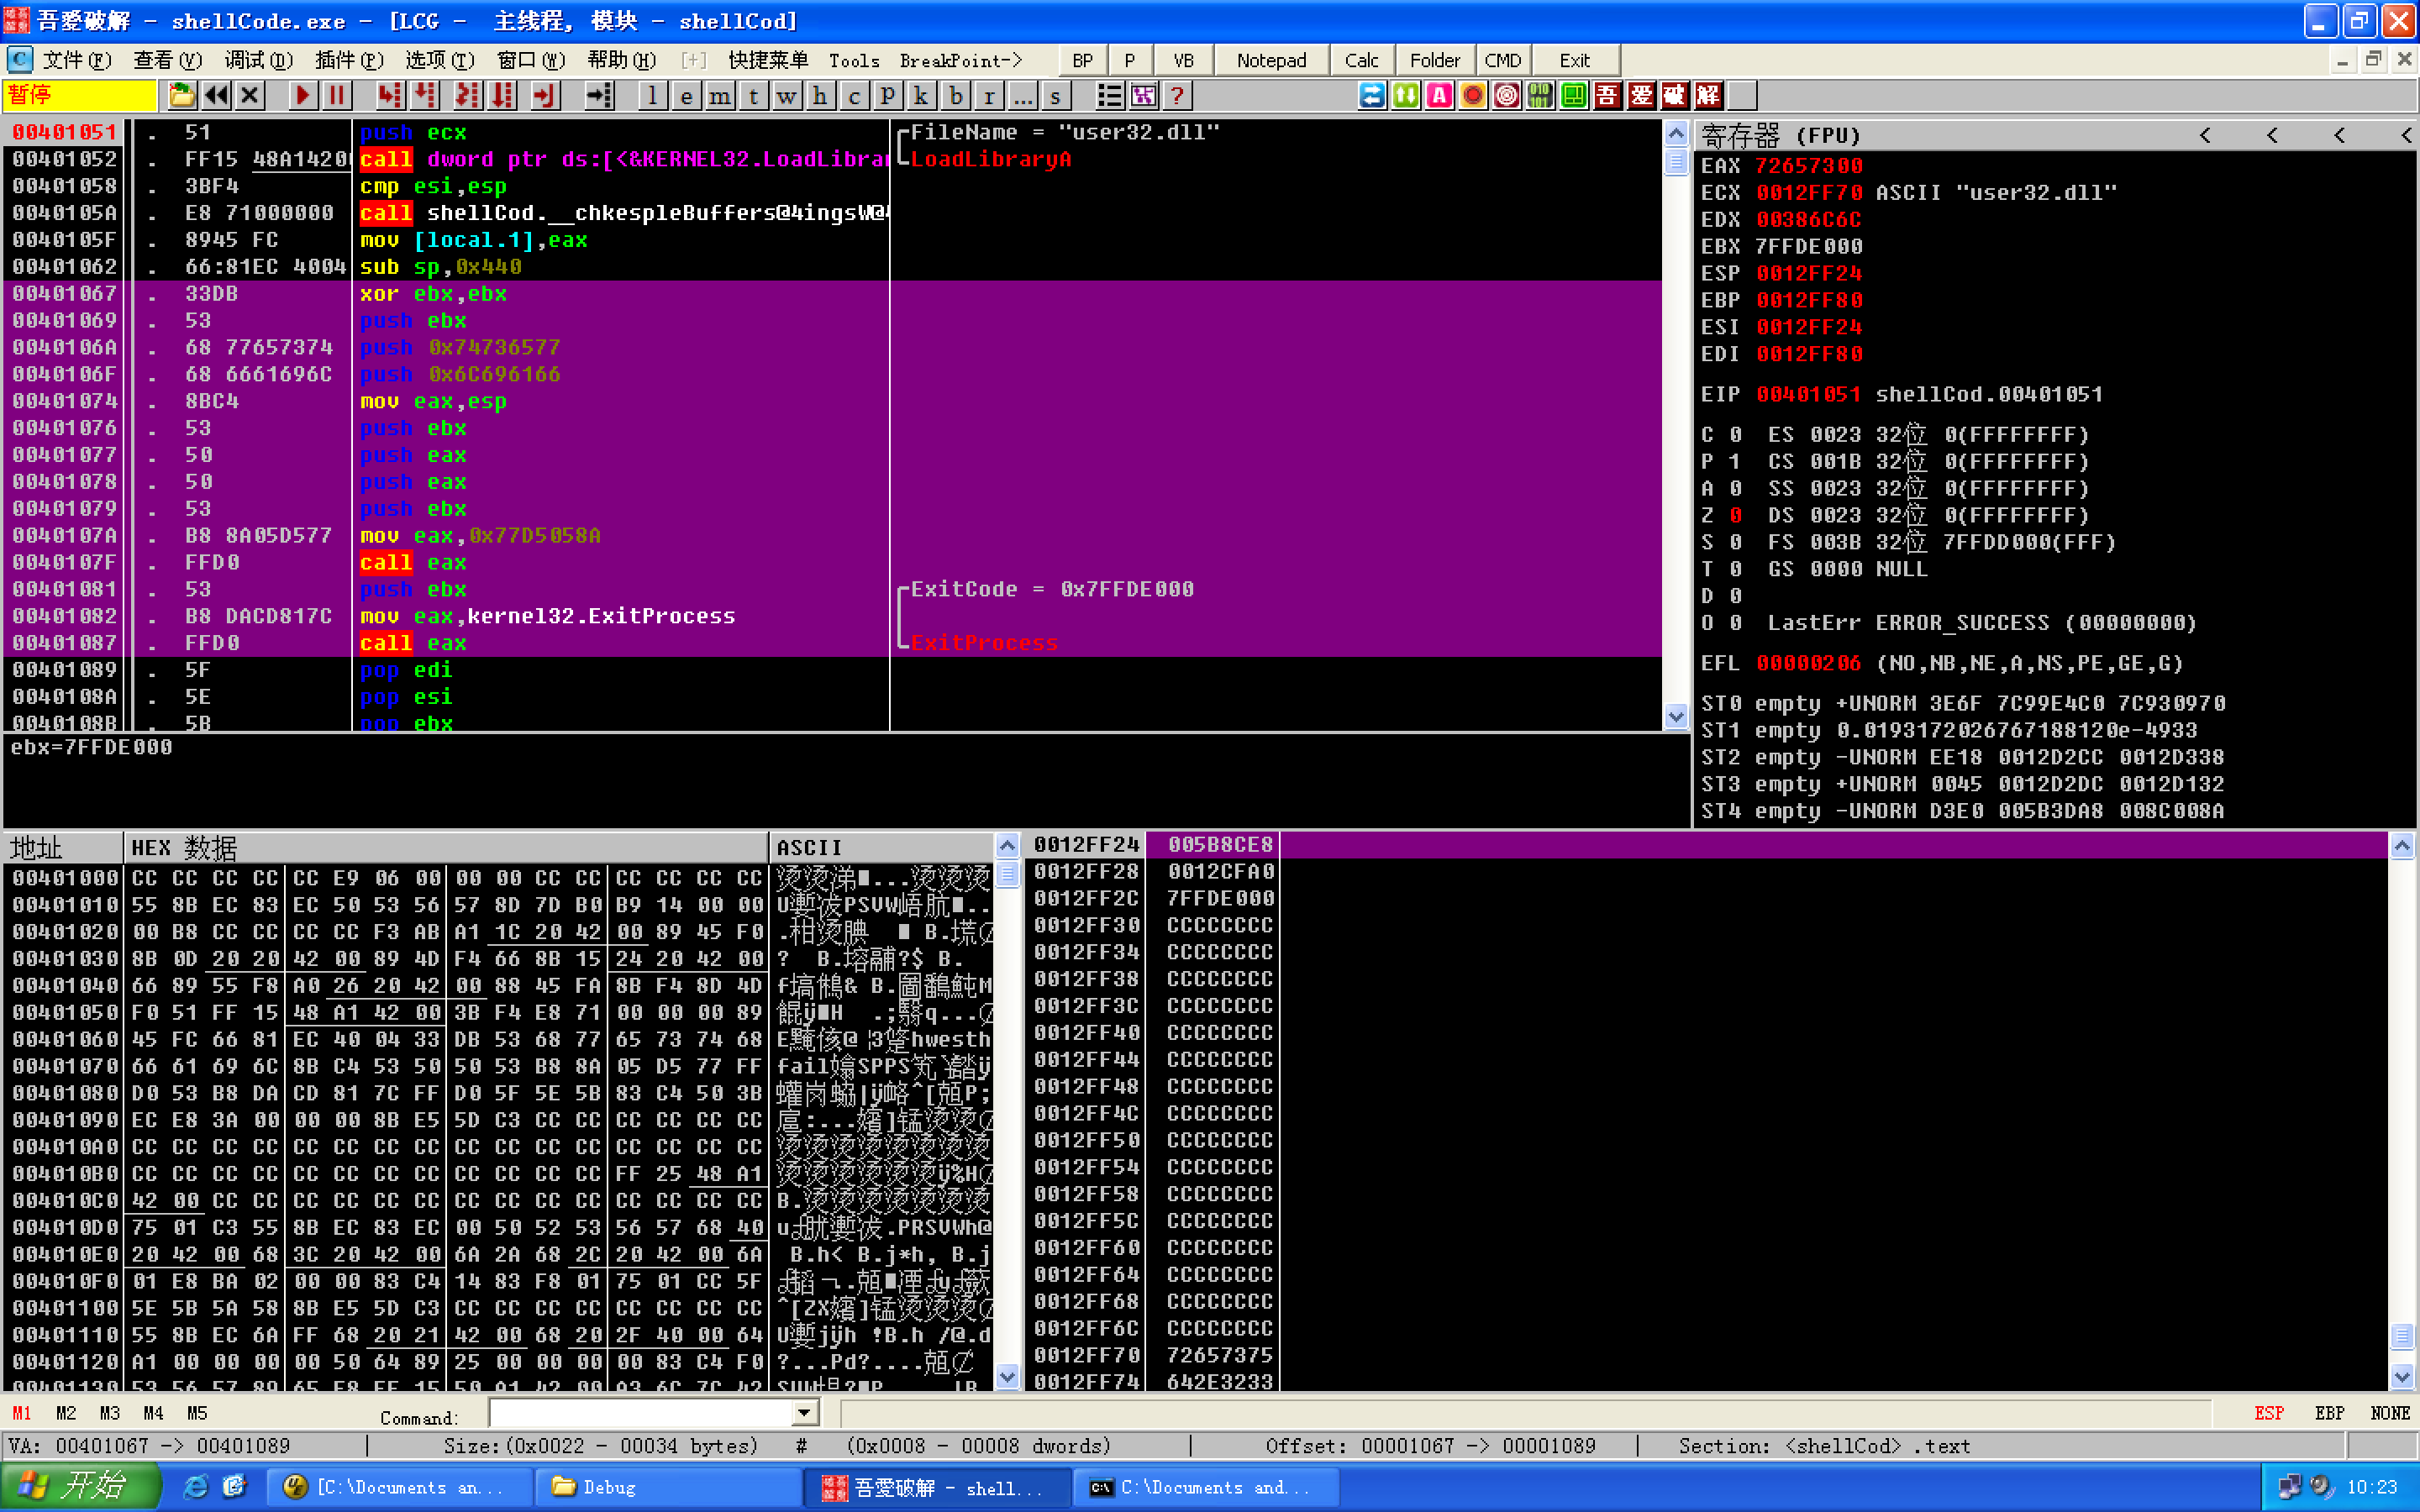Open the Command box dropdown arrow
This screenshot has height=1512, width=2420.
pyautogui.click(x=803, y=1413)
